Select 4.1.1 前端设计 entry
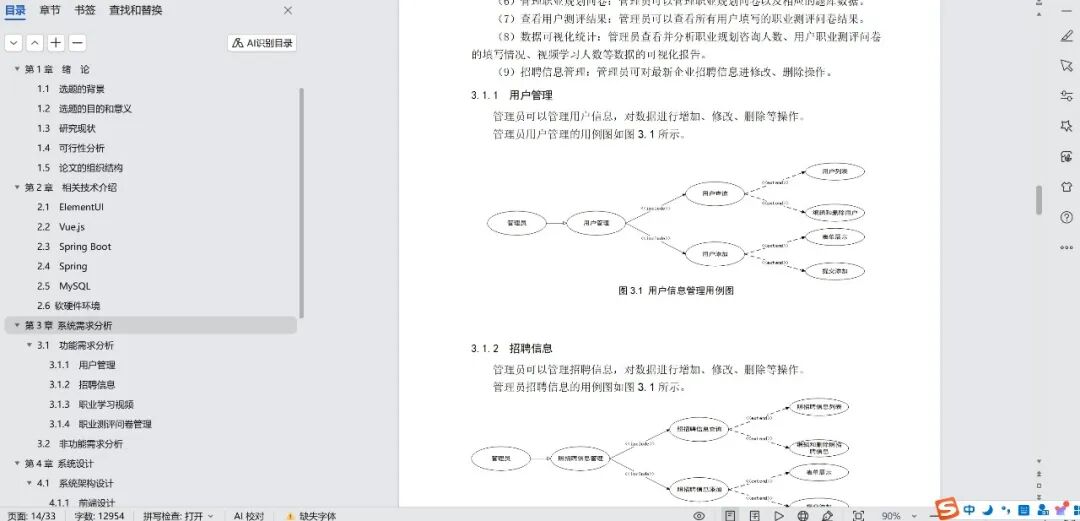Screen dimensions: 1080x521 (82, 503)
